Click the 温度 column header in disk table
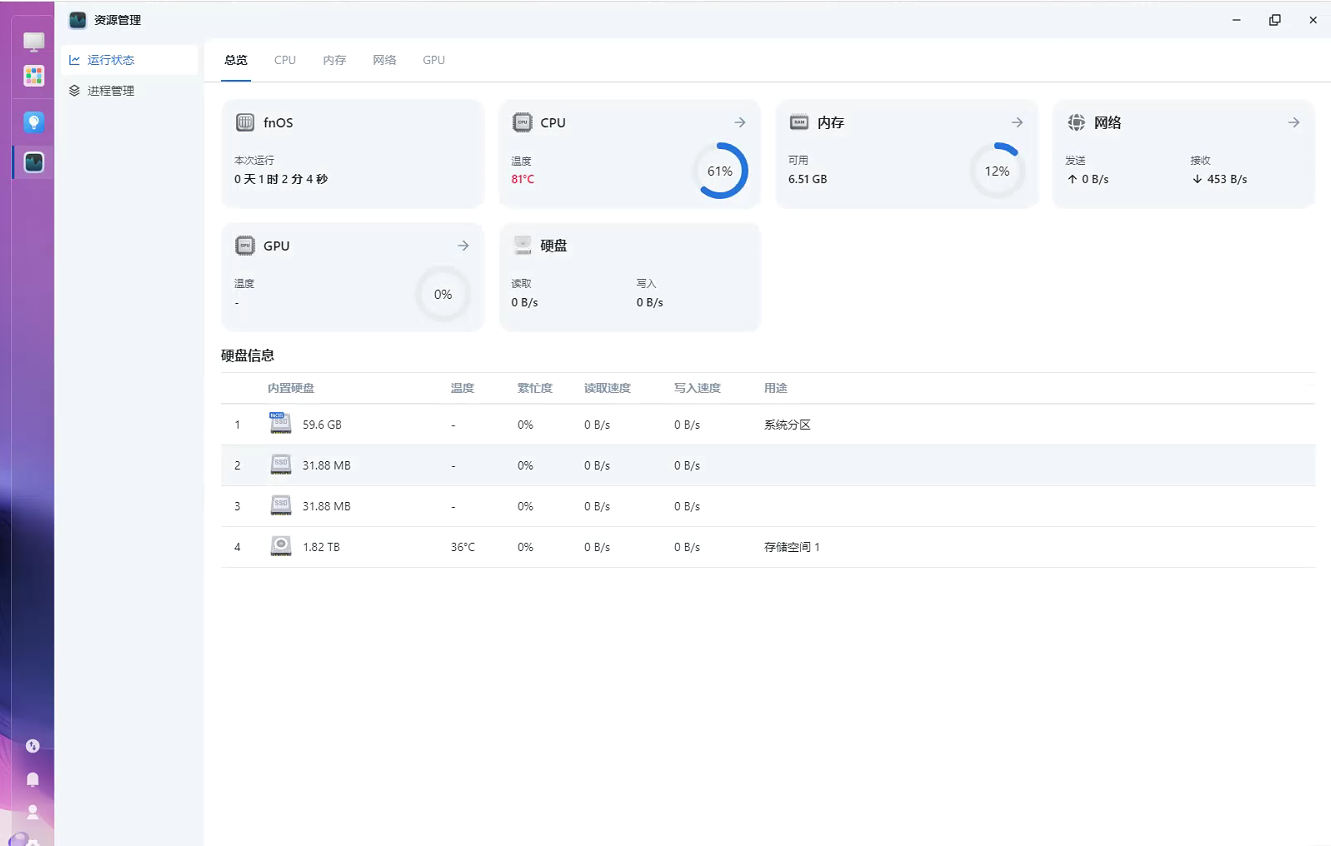 [x=462, y=388]
